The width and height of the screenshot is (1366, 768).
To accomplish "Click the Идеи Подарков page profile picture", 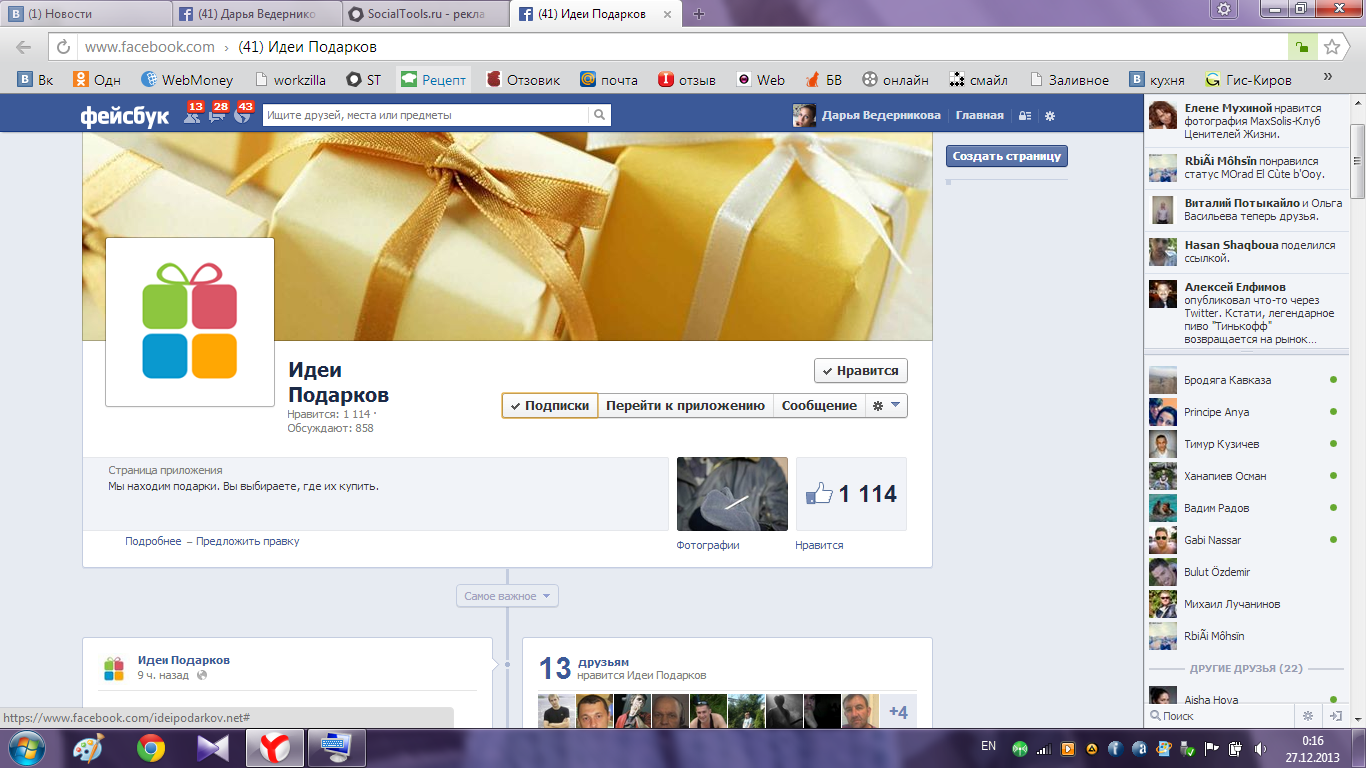I will coord(190,322).
